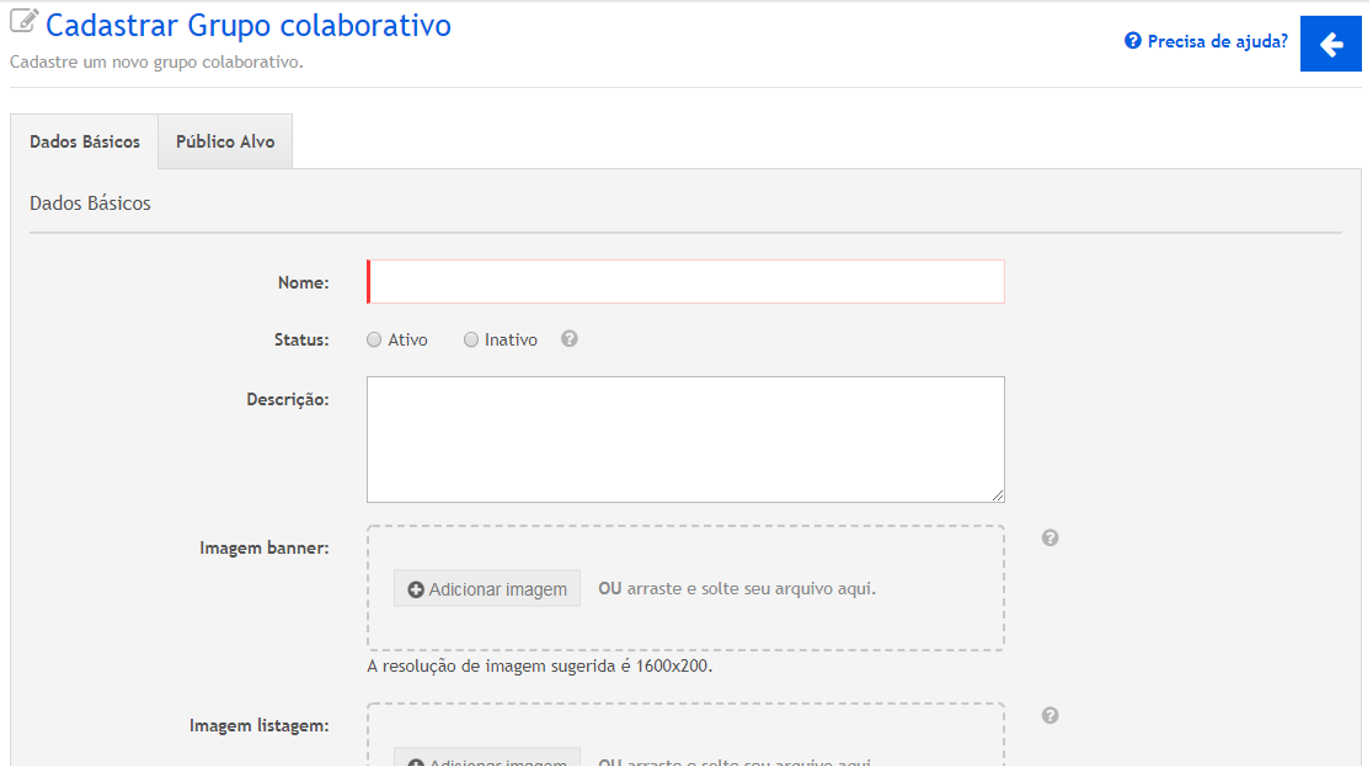
Task: Go back using the blue arrow button
Action: click(x=1330, y=44)
